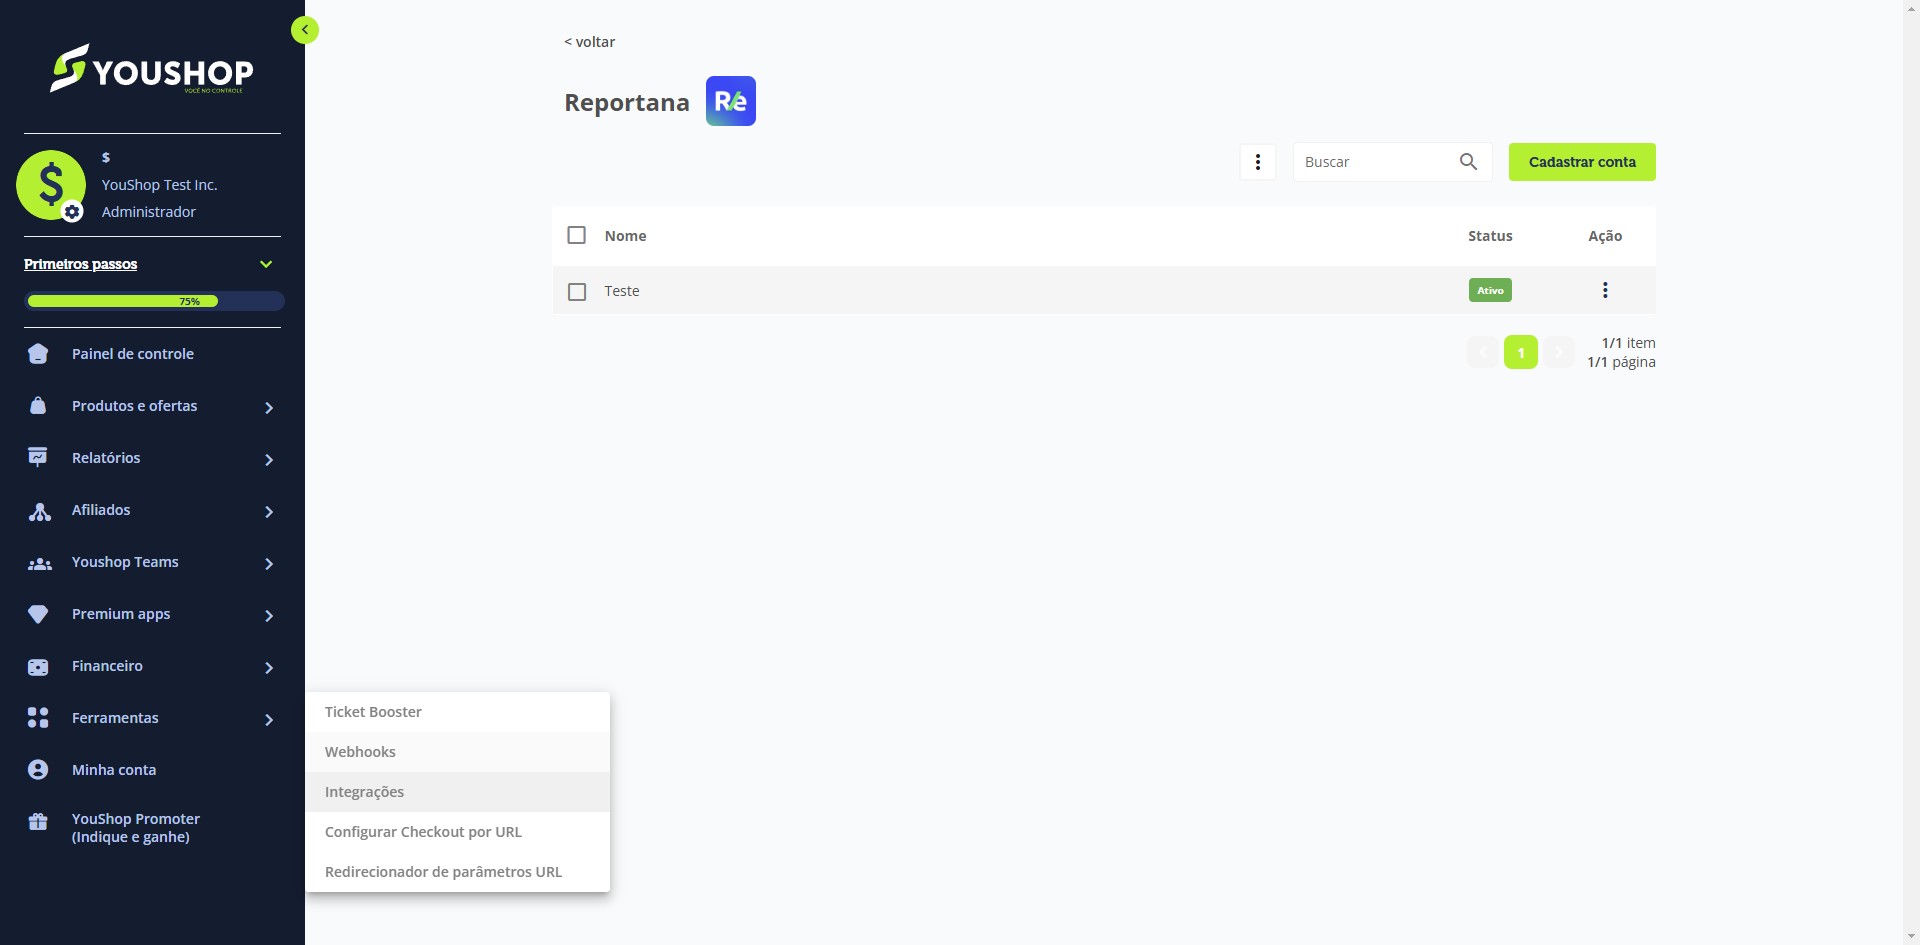This screenshot has width=1920, height=945.
Task: Click the Status column header
Action: 1490,236
